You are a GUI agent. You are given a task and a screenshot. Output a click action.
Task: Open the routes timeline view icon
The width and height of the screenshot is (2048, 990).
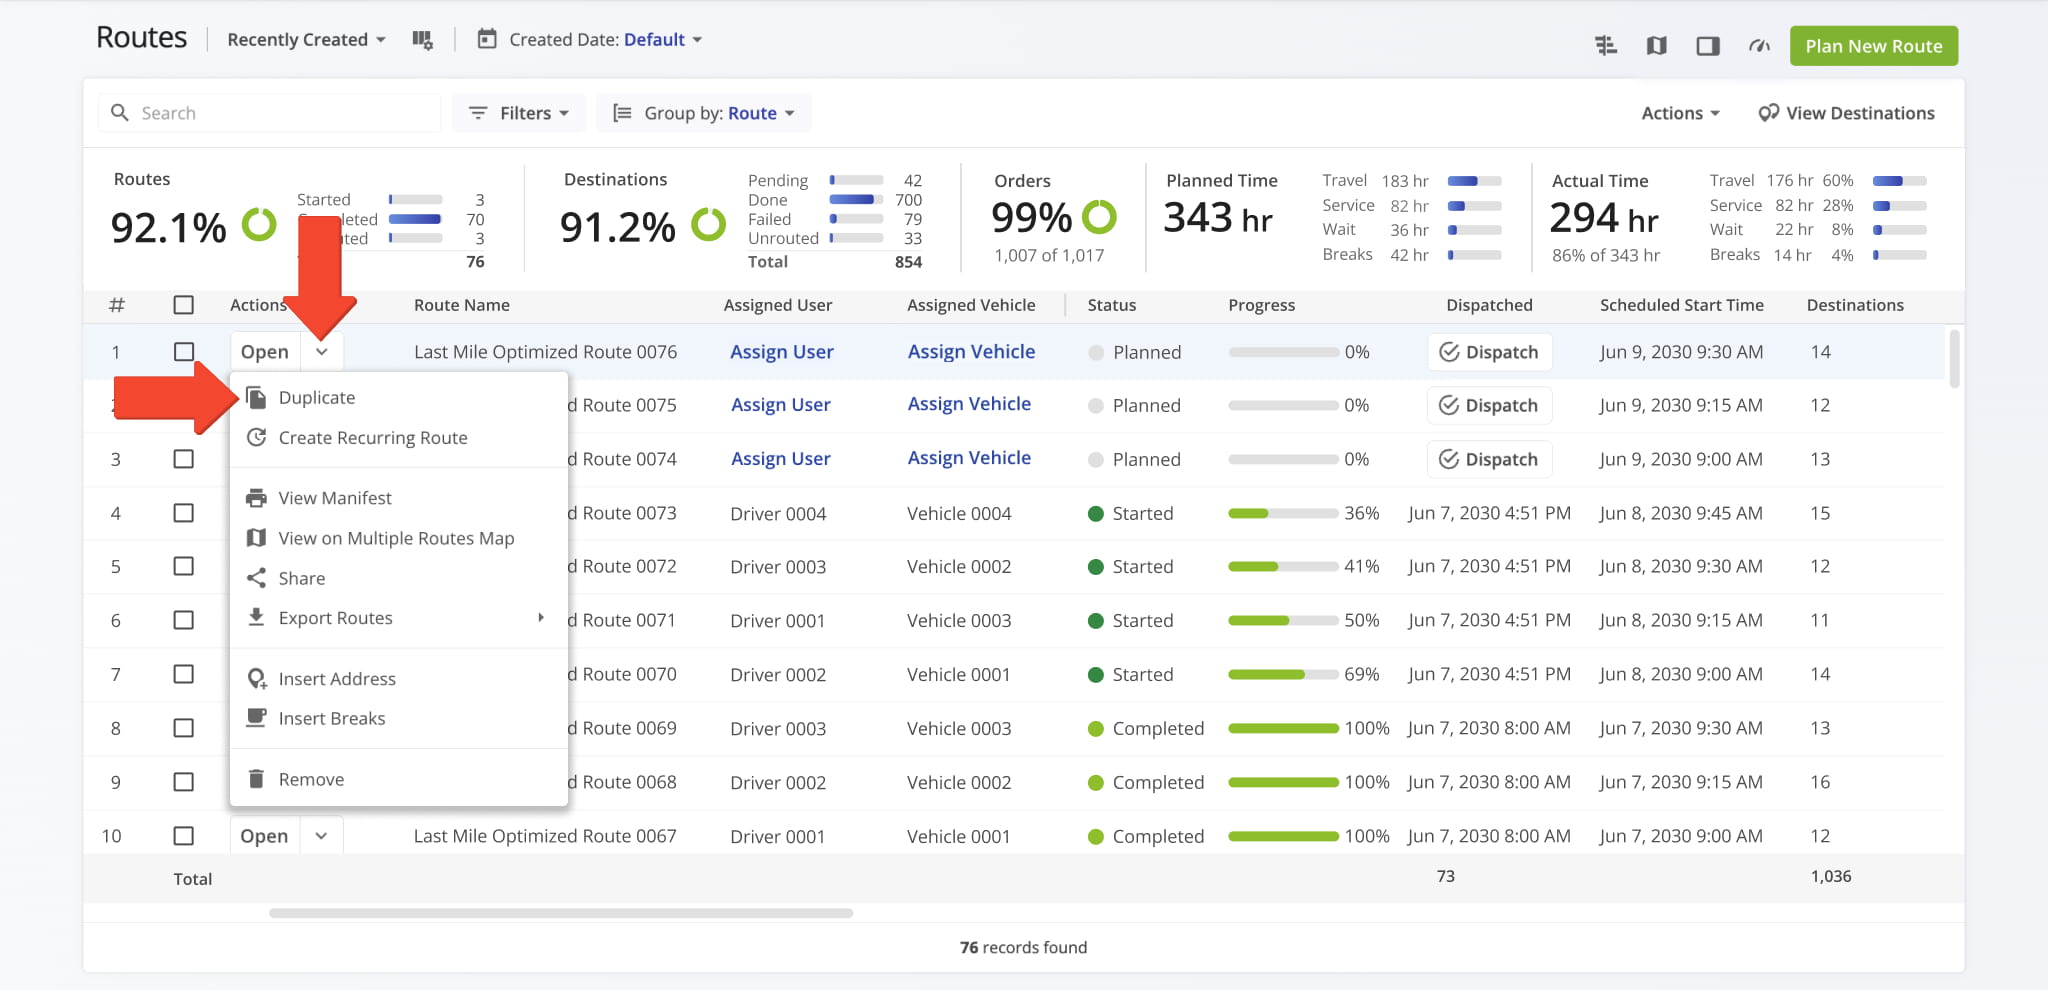1606,46
